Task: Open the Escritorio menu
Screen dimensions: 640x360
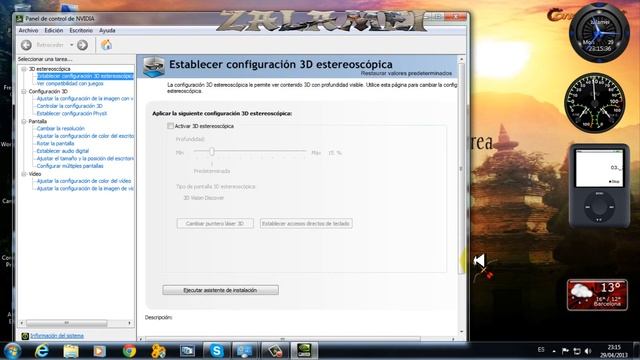Action: pos(81,31)
